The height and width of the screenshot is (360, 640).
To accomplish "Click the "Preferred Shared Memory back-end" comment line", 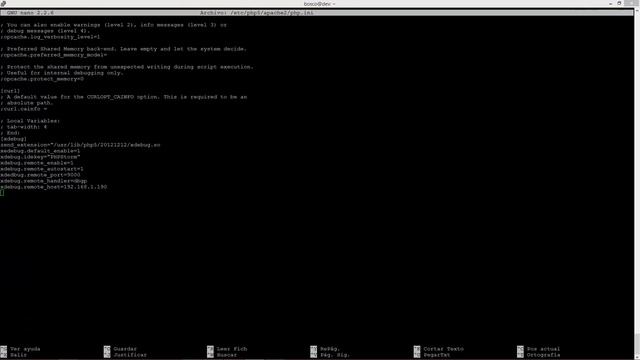I will (124, 49).
